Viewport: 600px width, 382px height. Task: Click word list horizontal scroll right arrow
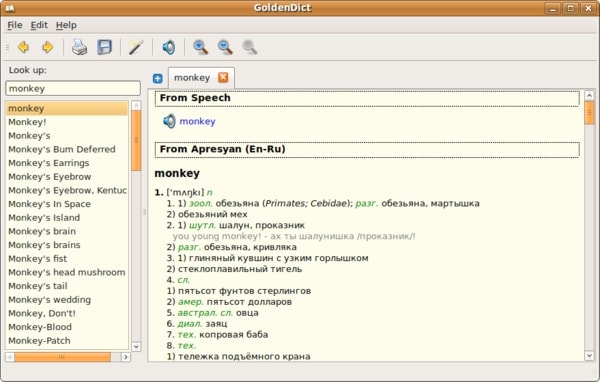126,357
